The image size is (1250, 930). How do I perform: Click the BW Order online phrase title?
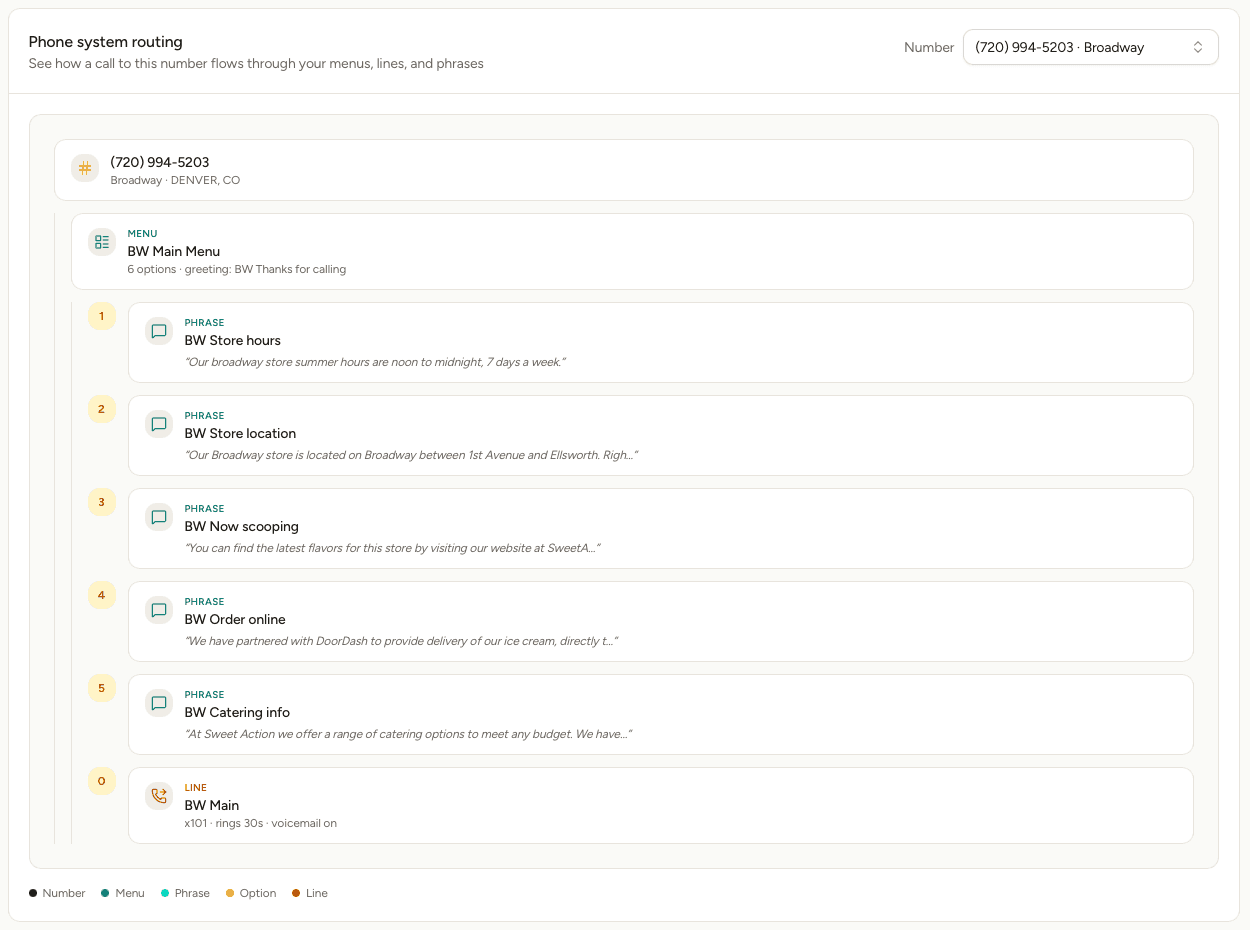tap(235, 619)
